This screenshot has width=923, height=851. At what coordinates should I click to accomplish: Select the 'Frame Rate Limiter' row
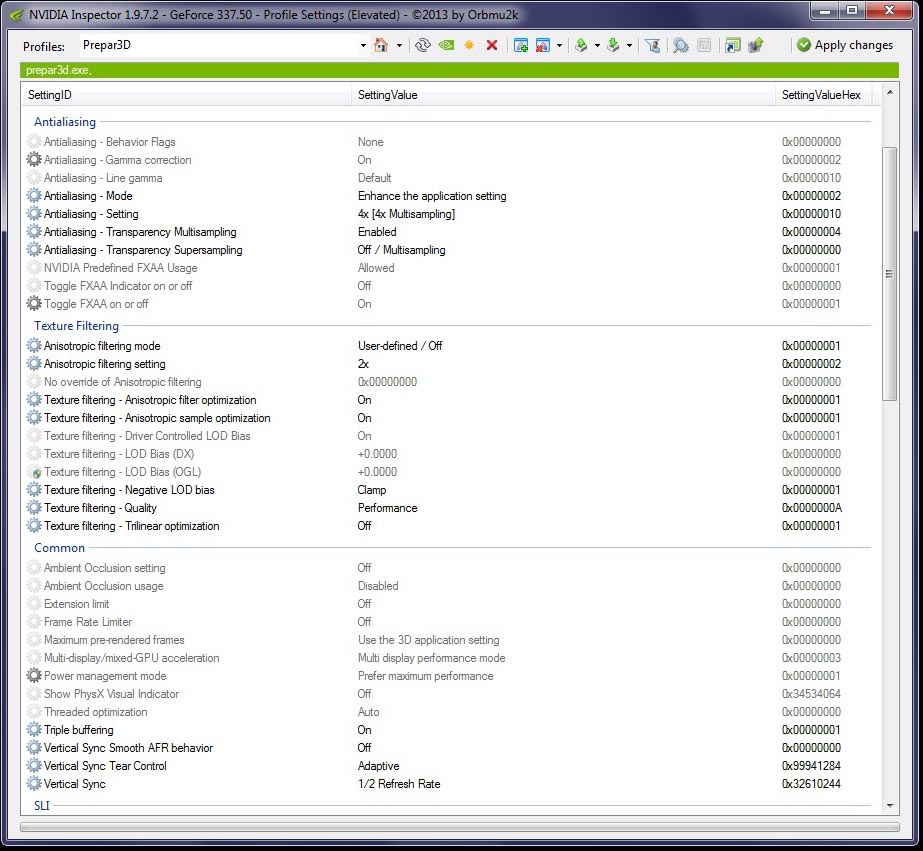coord(451,621)
